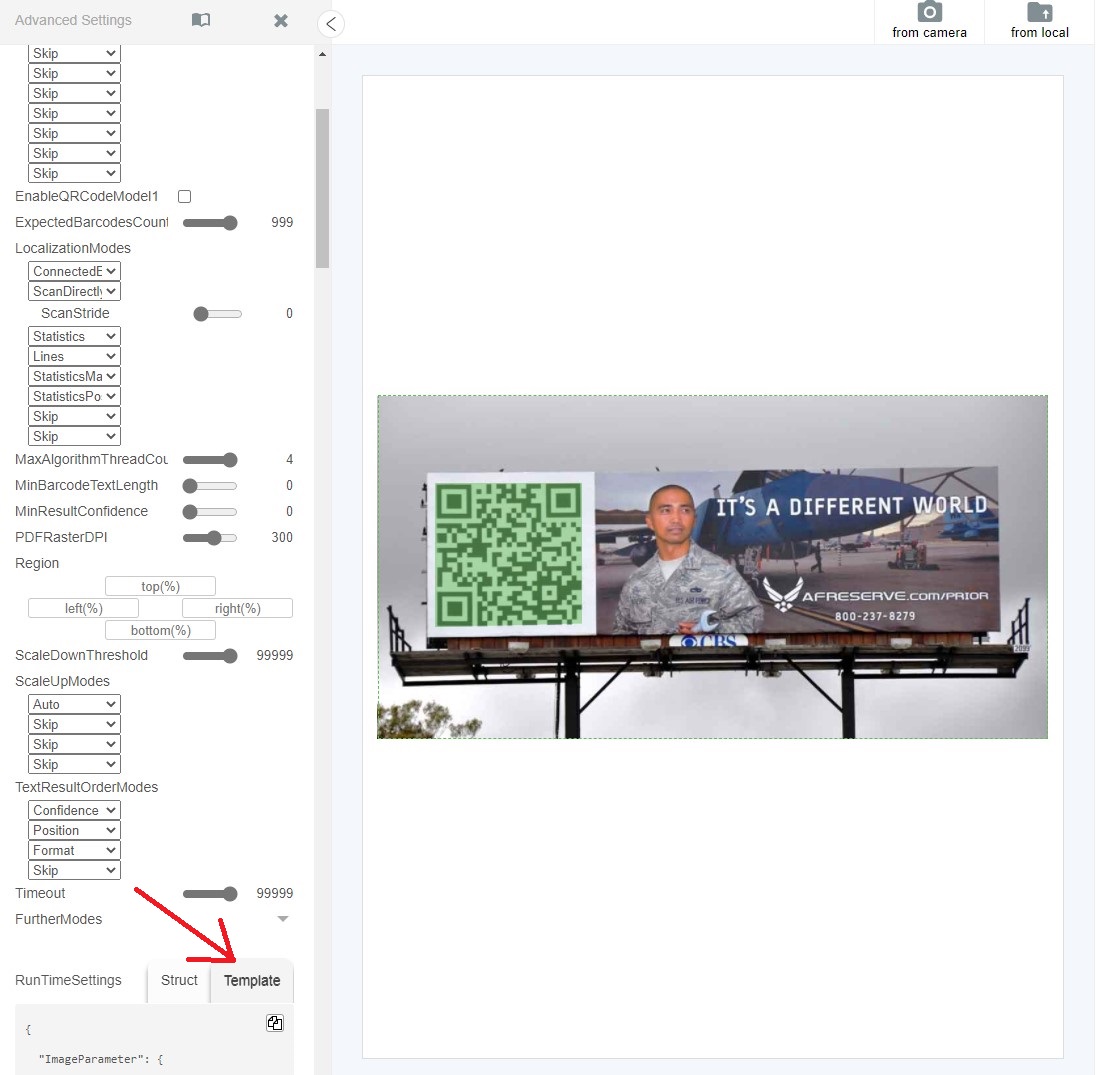Click the Region left(%) input field
This screenshot has width=1103, height=1075.
point(83,608)
